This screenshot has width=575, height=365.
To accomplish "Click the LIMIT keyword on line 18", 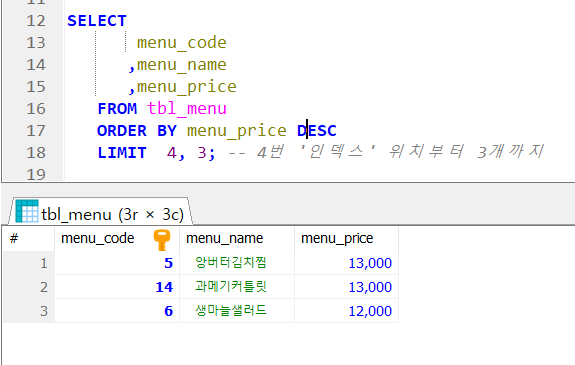I will (122, 153).
